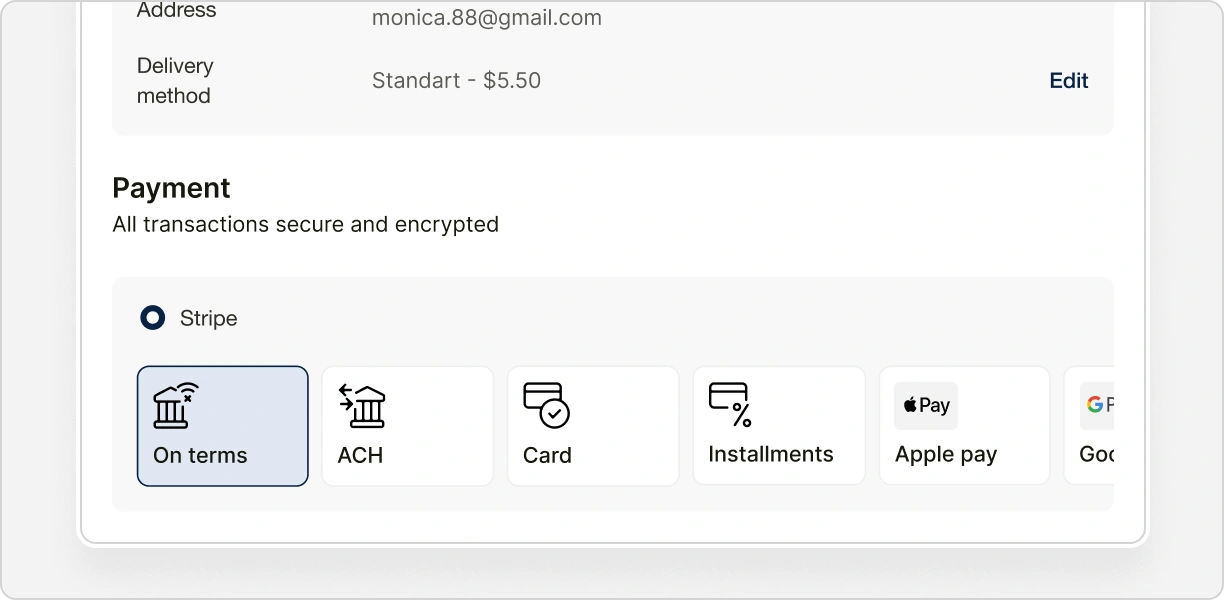The width and height of the screenshot is (1224, 600).
Task: Choose the "Installments" text label
Action: 770,454
